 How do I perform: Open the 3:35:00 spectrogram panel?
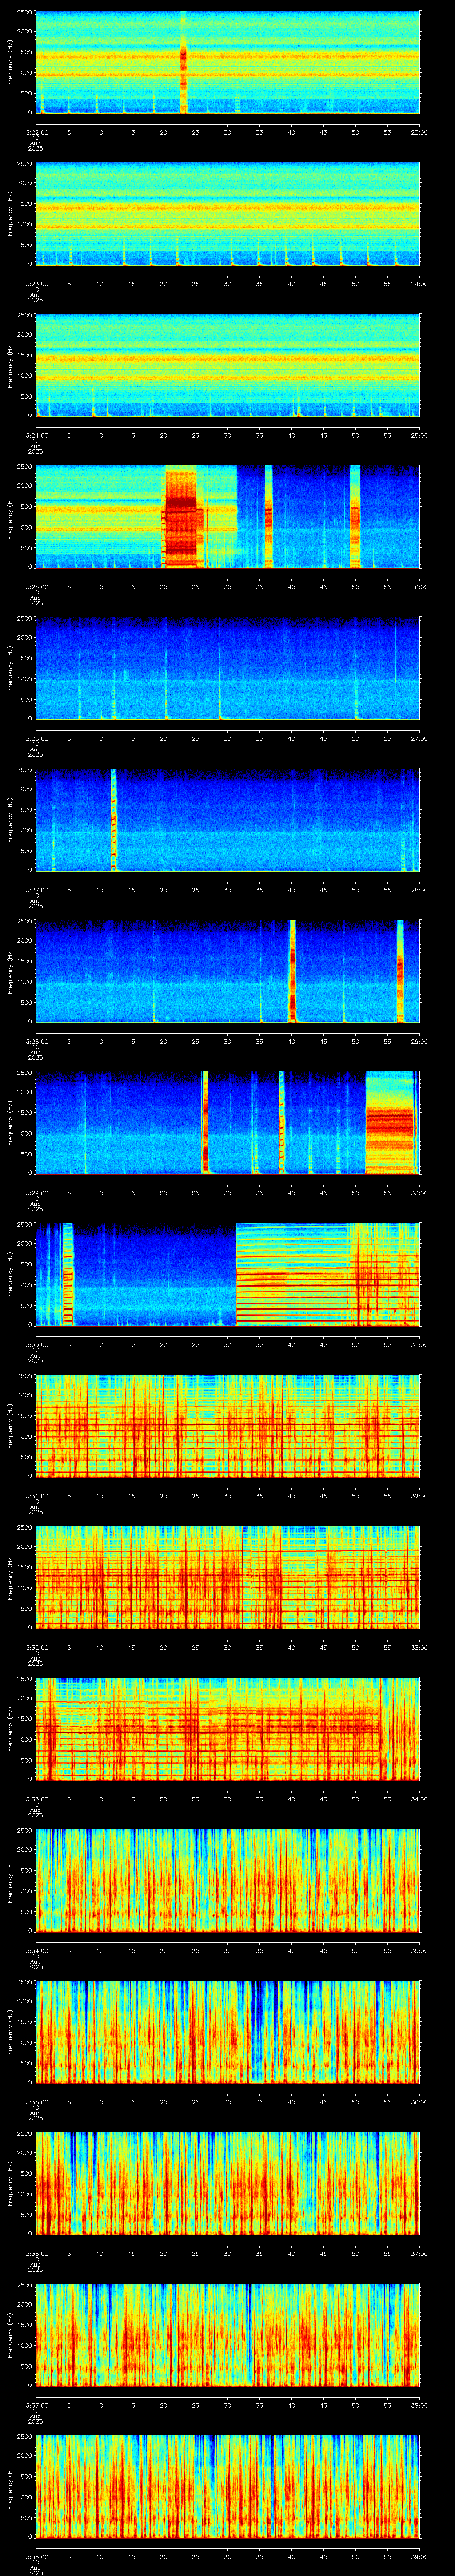[227, 2032]
